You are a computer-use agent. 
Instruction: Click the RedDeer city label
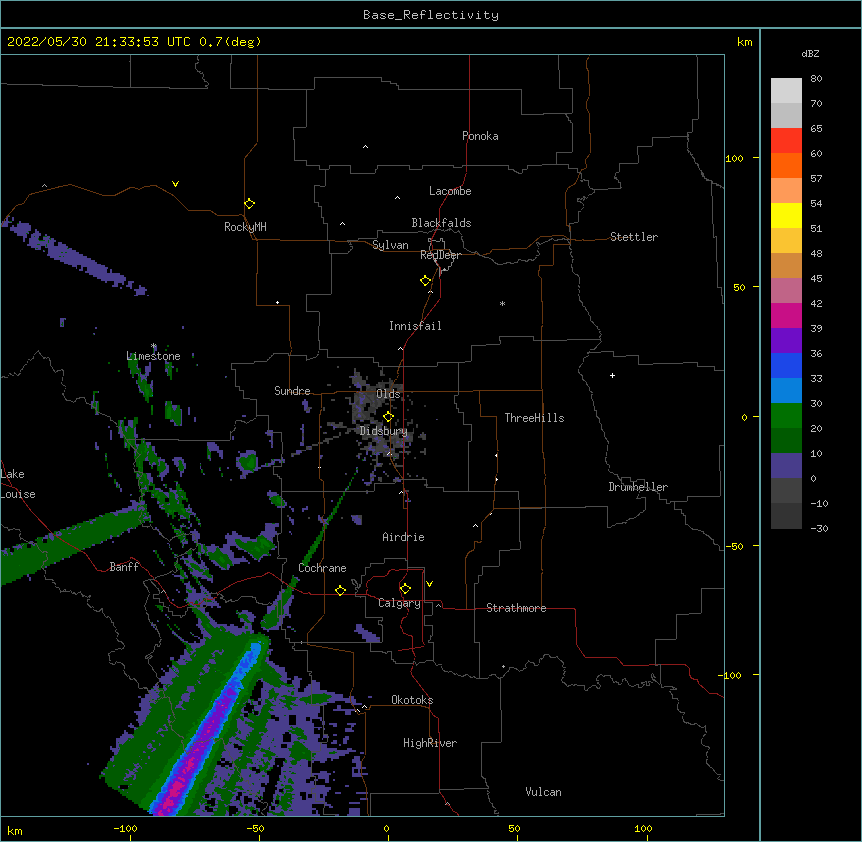coord(440,255)
